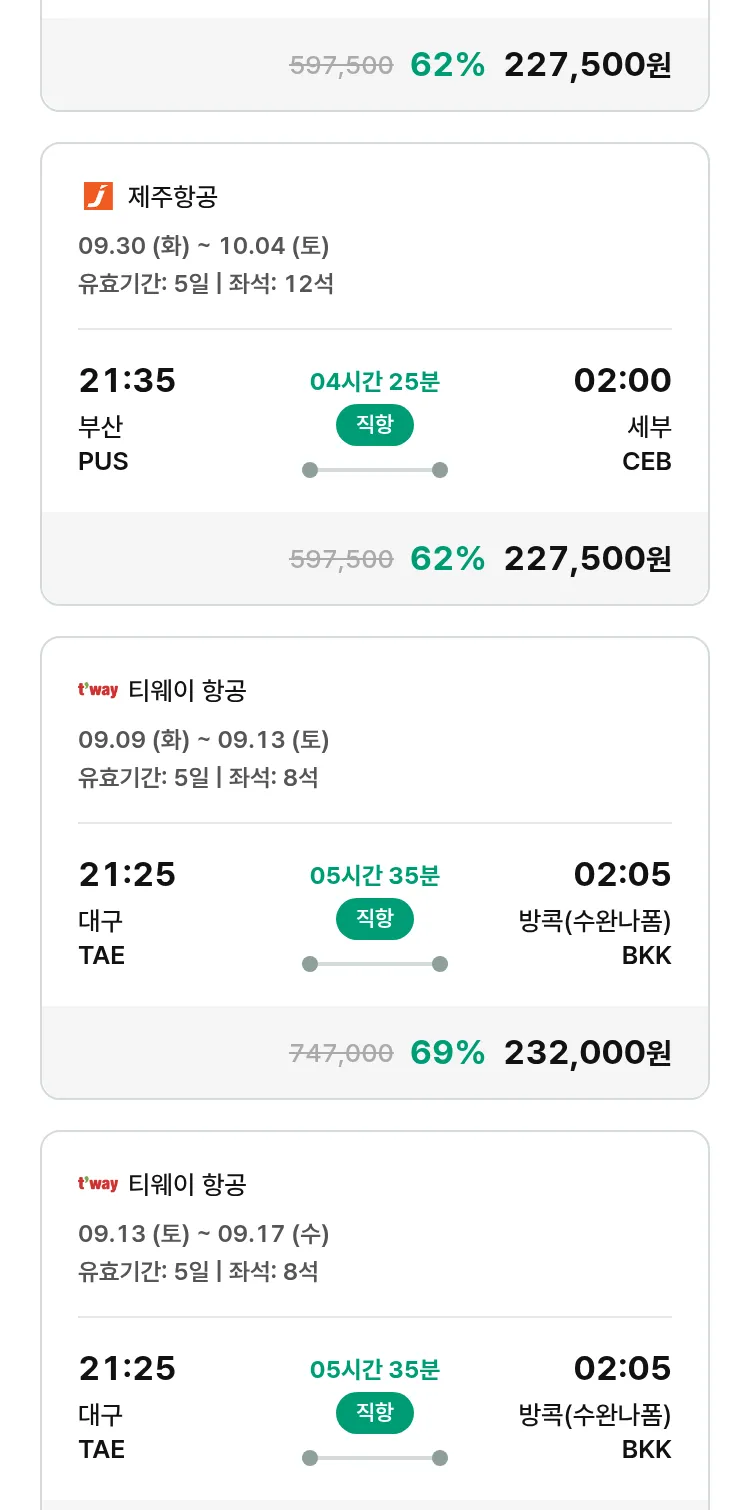The image size is (750, 1510).
Task: Click the Jeju Air orange logo icon
Action: point(98,196)
